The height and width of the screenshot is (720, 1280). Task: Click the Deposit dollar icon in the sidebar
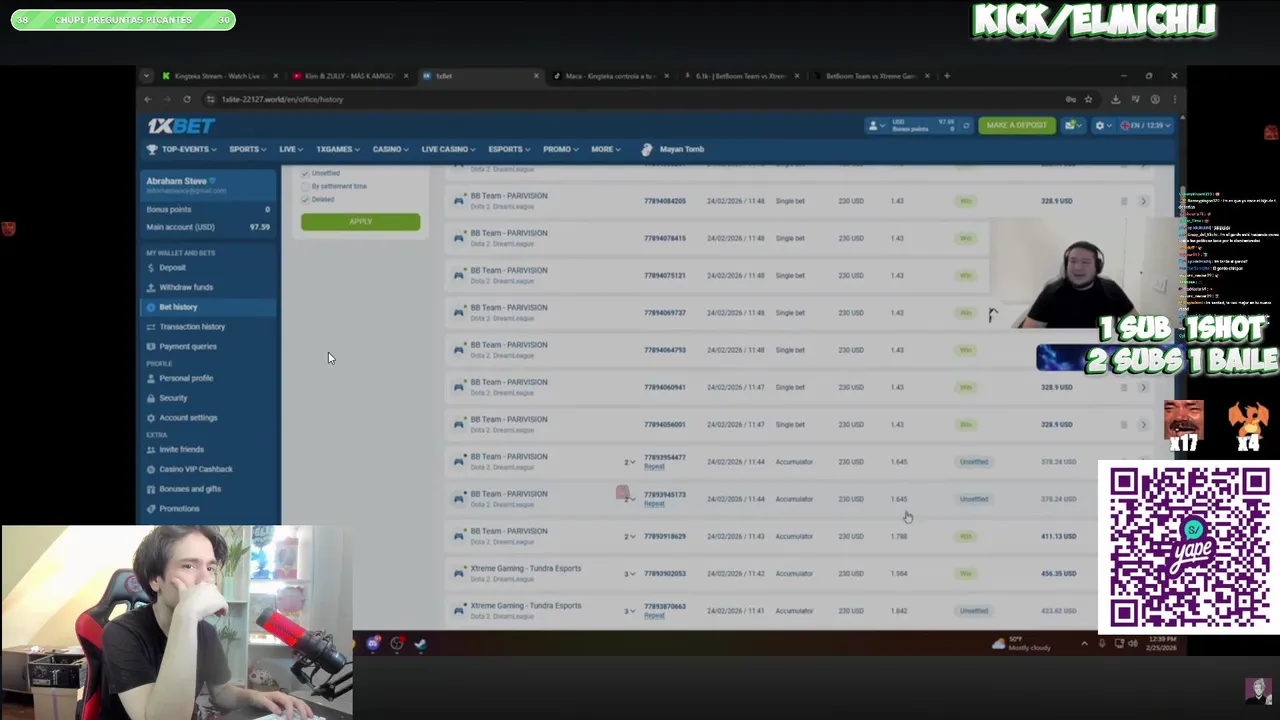click(x=150, y=267)
